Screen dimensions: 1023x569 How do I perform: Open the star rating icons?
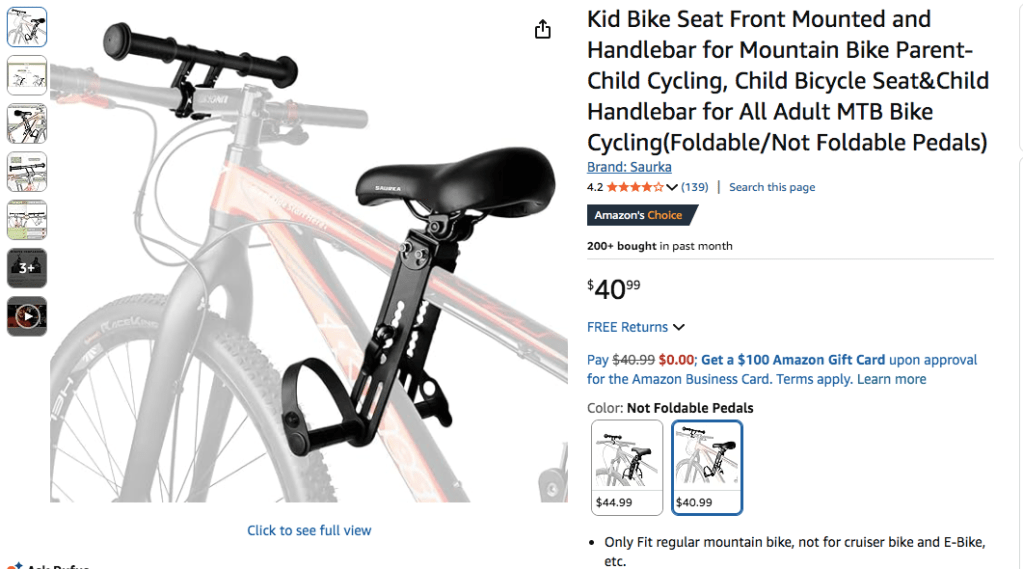coord(634,187)
